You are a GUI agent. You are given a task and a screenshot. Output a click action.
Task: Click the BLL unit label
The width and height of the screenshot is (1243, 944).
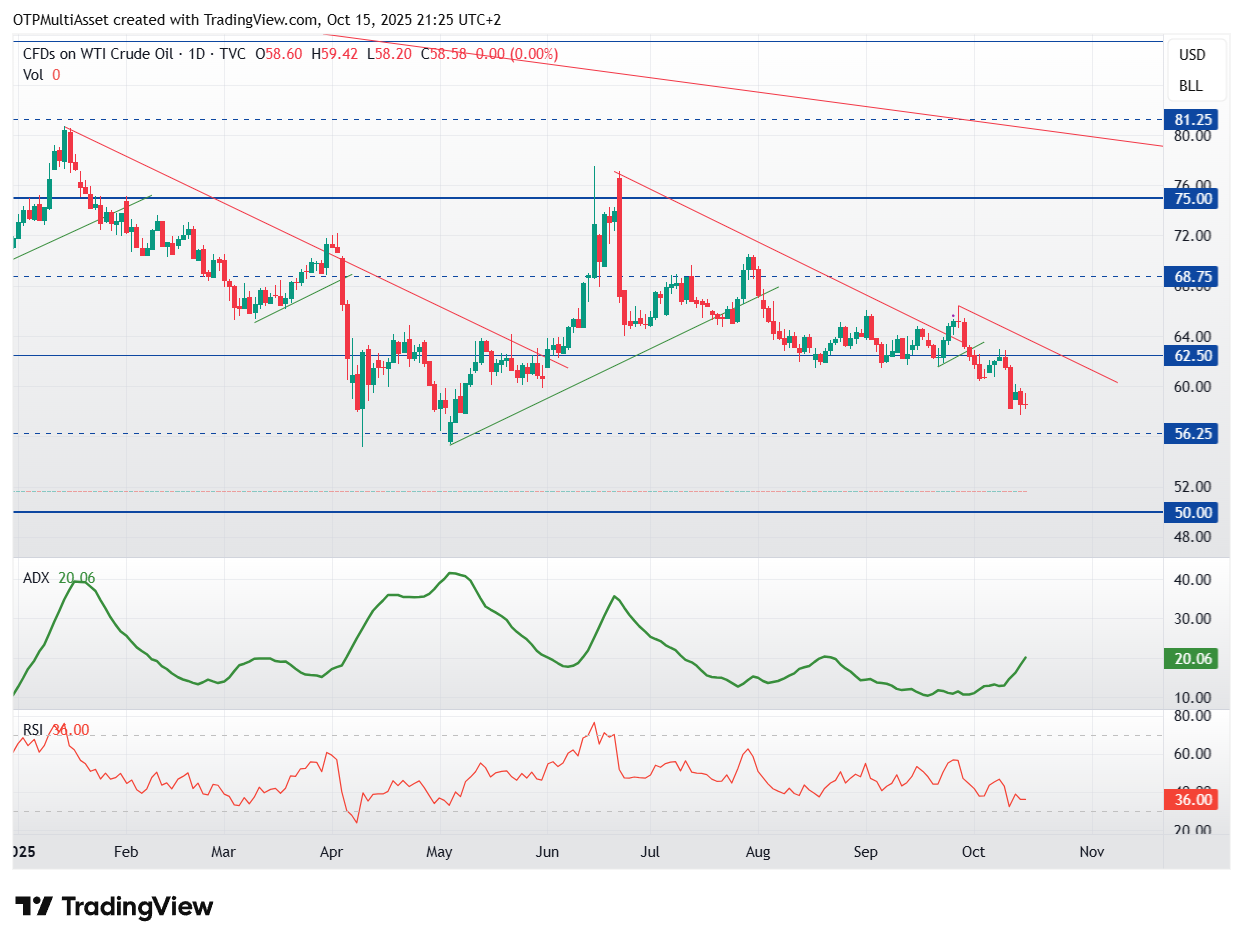[x=1190, y=86]
